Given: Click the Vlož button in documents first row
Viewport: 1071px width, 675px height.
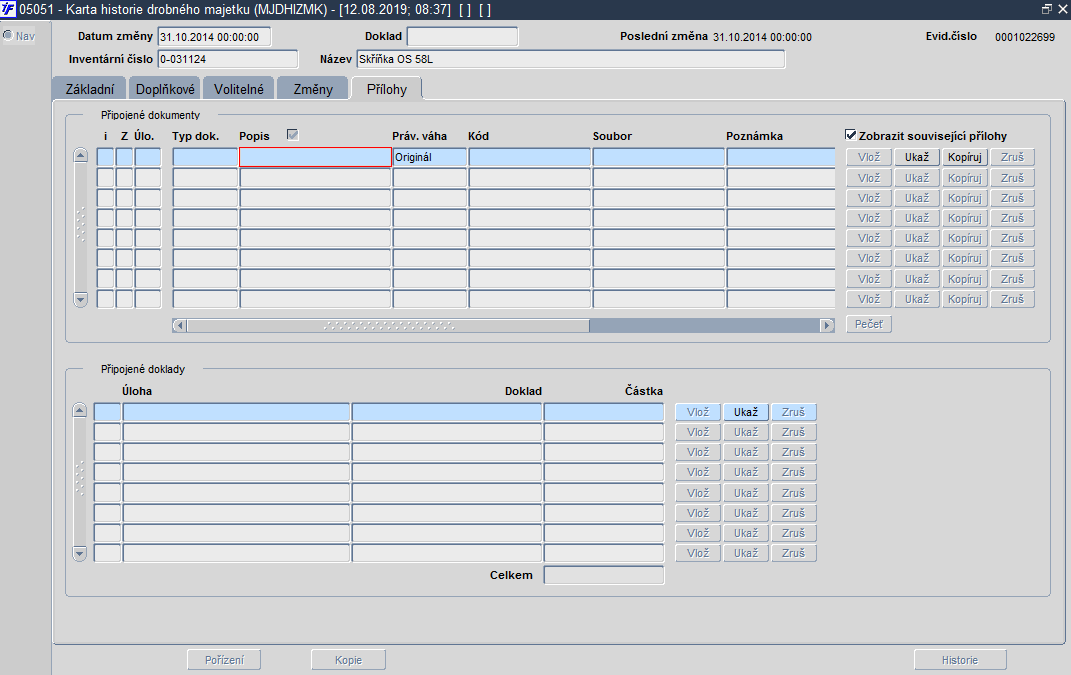Looking at the screenshot, I should pos(869,157).
